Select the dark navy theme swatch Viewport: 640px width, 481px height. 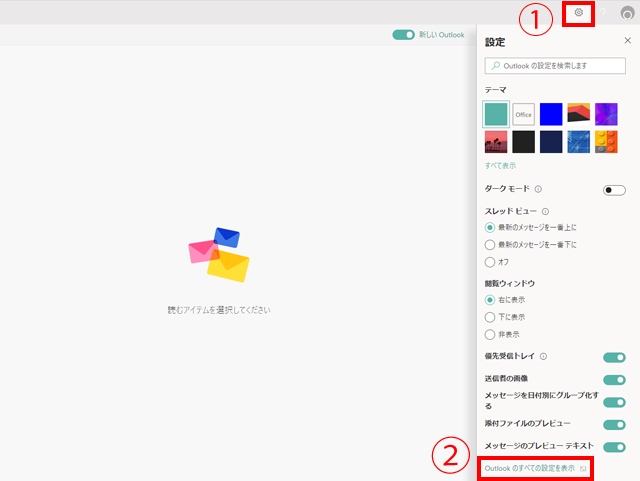[551, 142]
